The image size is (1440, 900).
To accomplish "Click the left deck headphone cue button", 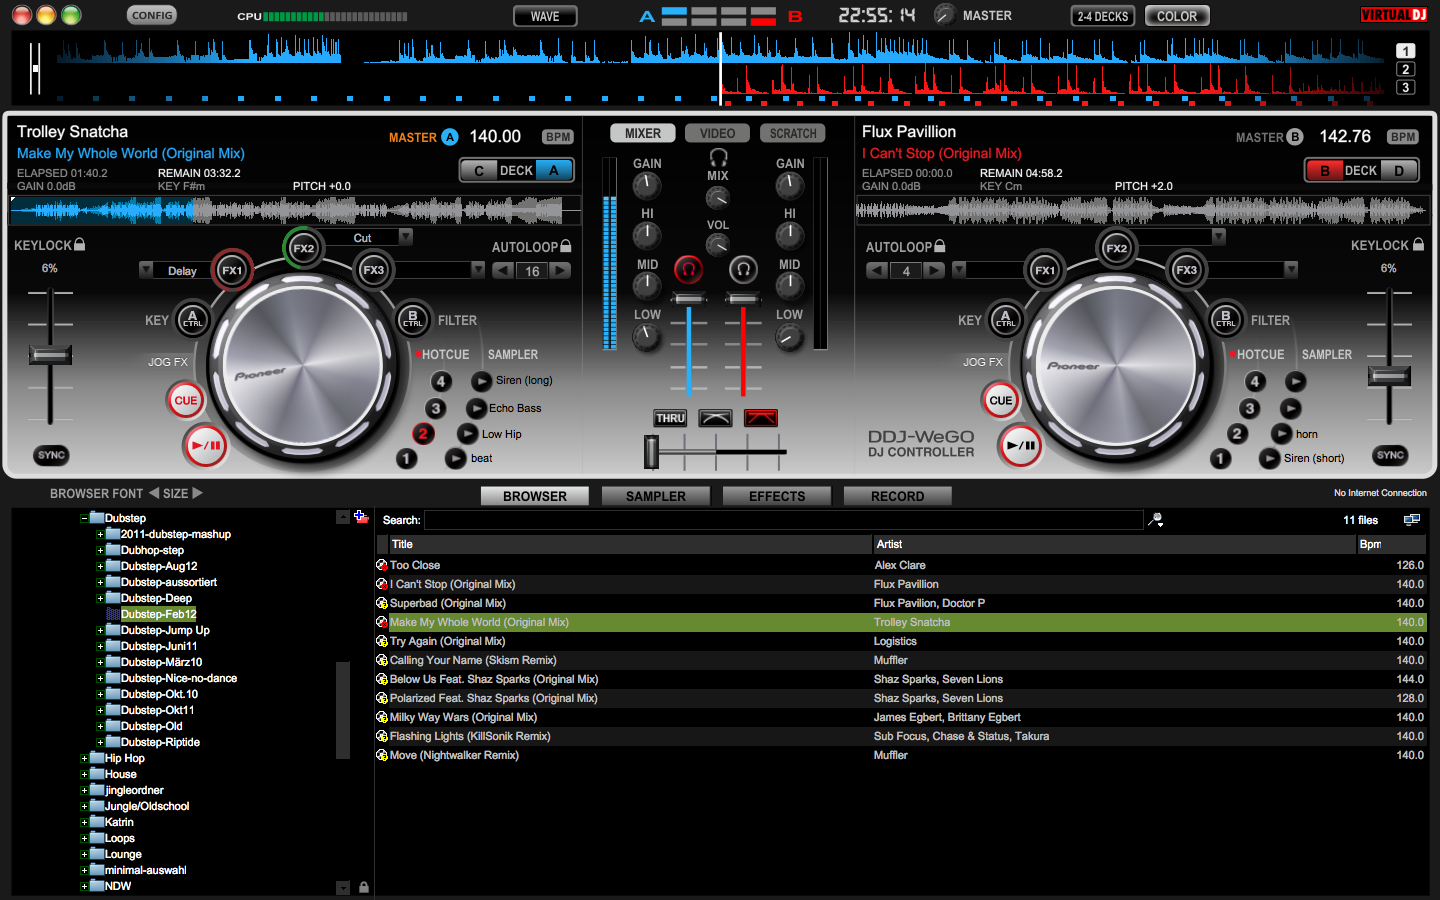I will (688, 269).
